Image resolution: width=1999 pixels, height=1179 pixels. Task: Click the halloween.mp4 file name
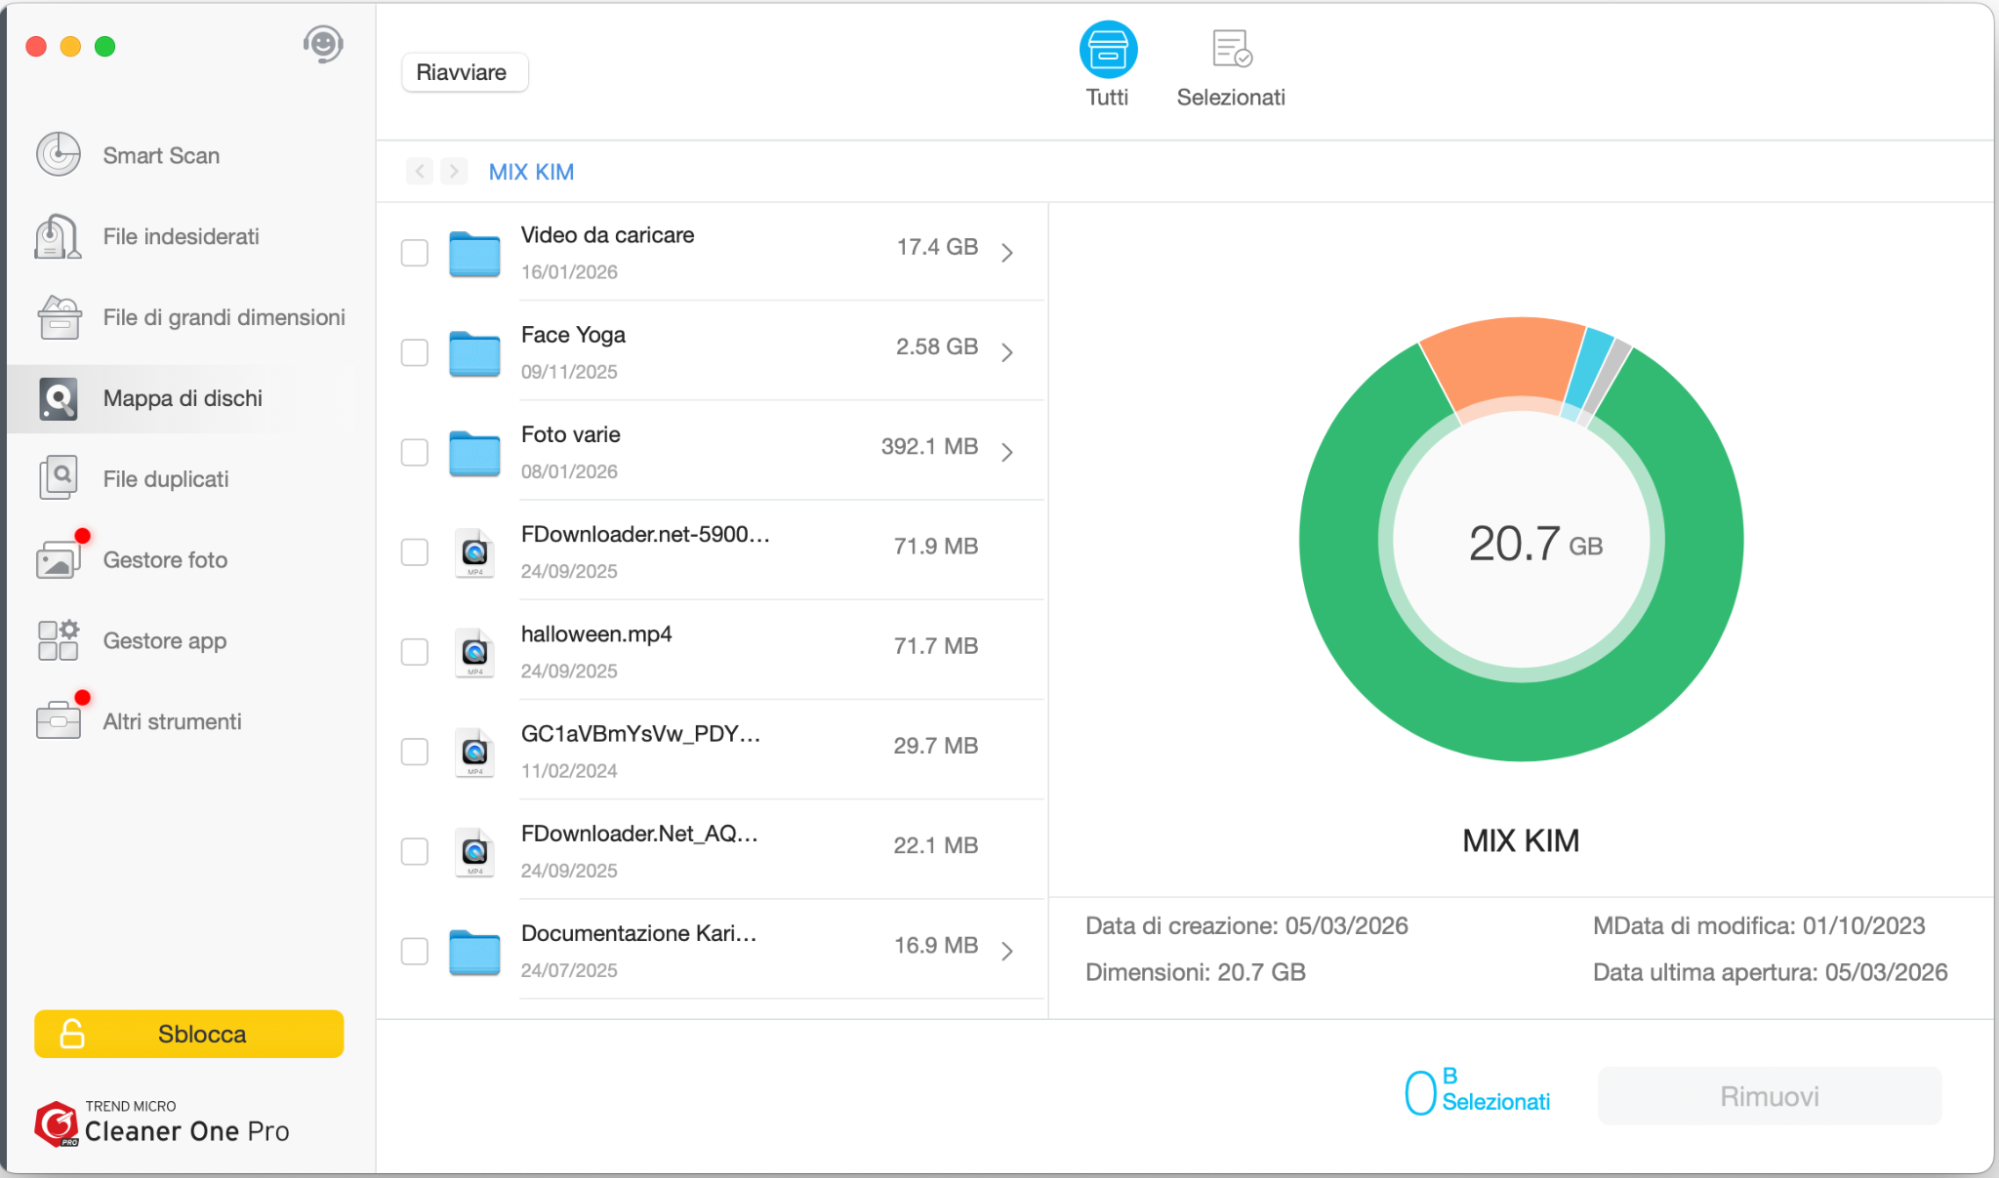(x=596, y=635)
